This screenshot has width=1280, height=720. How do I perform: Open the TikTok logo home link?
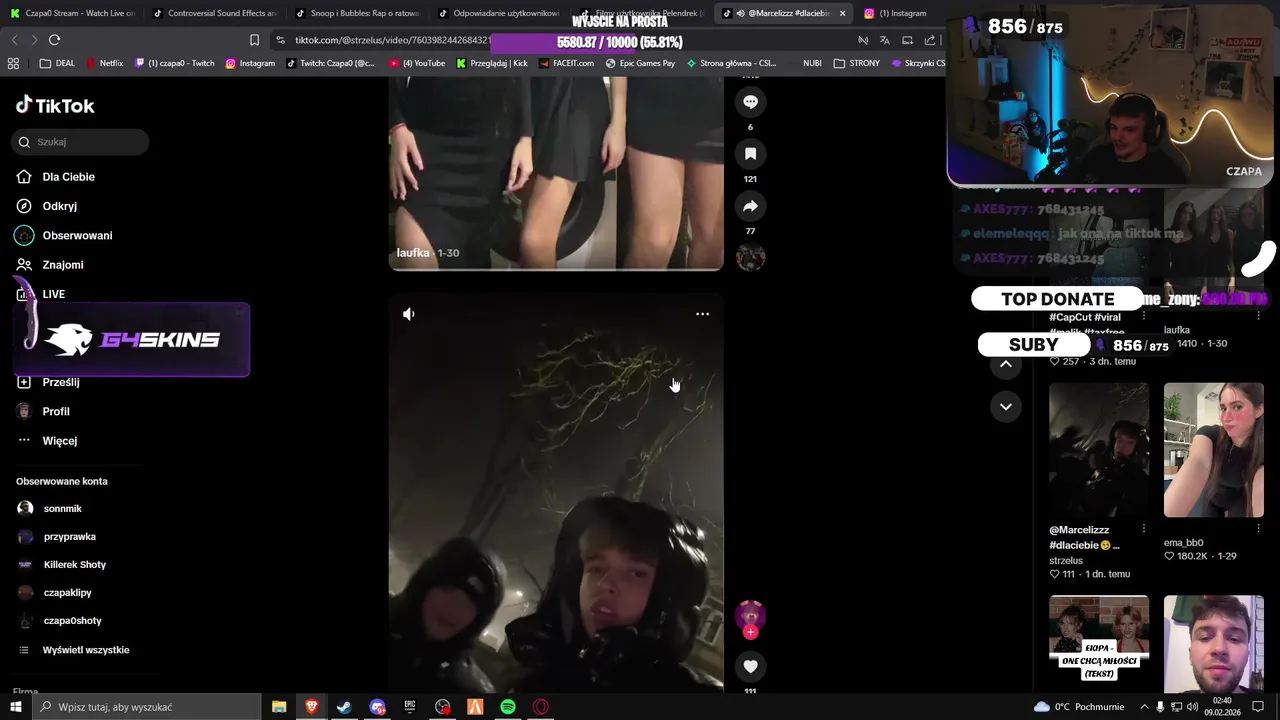coord(55,105)
